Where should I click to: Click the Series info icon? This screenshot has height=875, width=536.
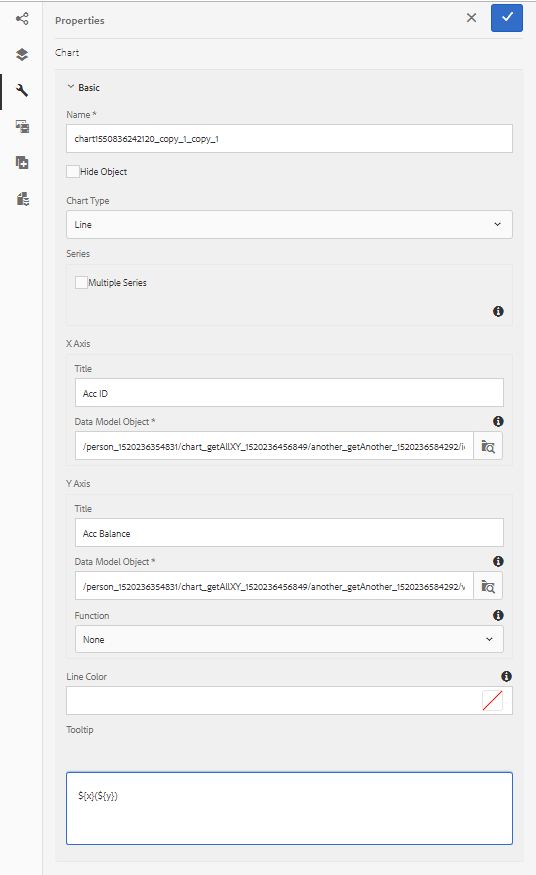(x=498, y=311)
